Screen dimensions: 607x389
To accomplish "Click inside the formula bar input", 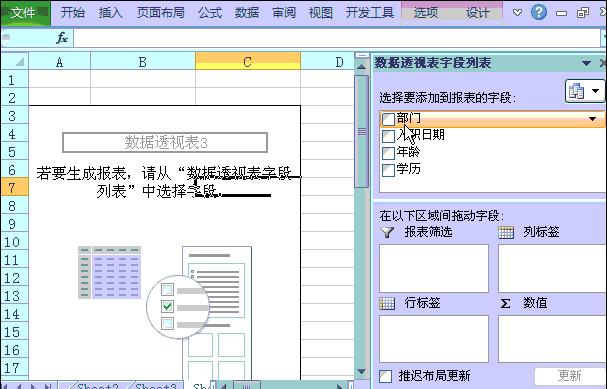I will [337, 38].
